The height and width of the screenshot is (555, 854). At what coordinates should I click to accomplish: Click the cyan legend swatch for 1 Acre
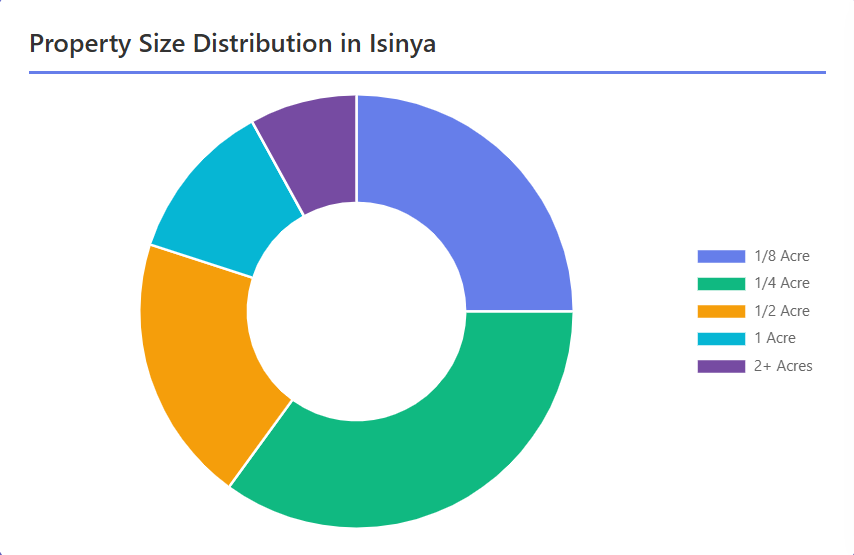click(x=721, y=338)
